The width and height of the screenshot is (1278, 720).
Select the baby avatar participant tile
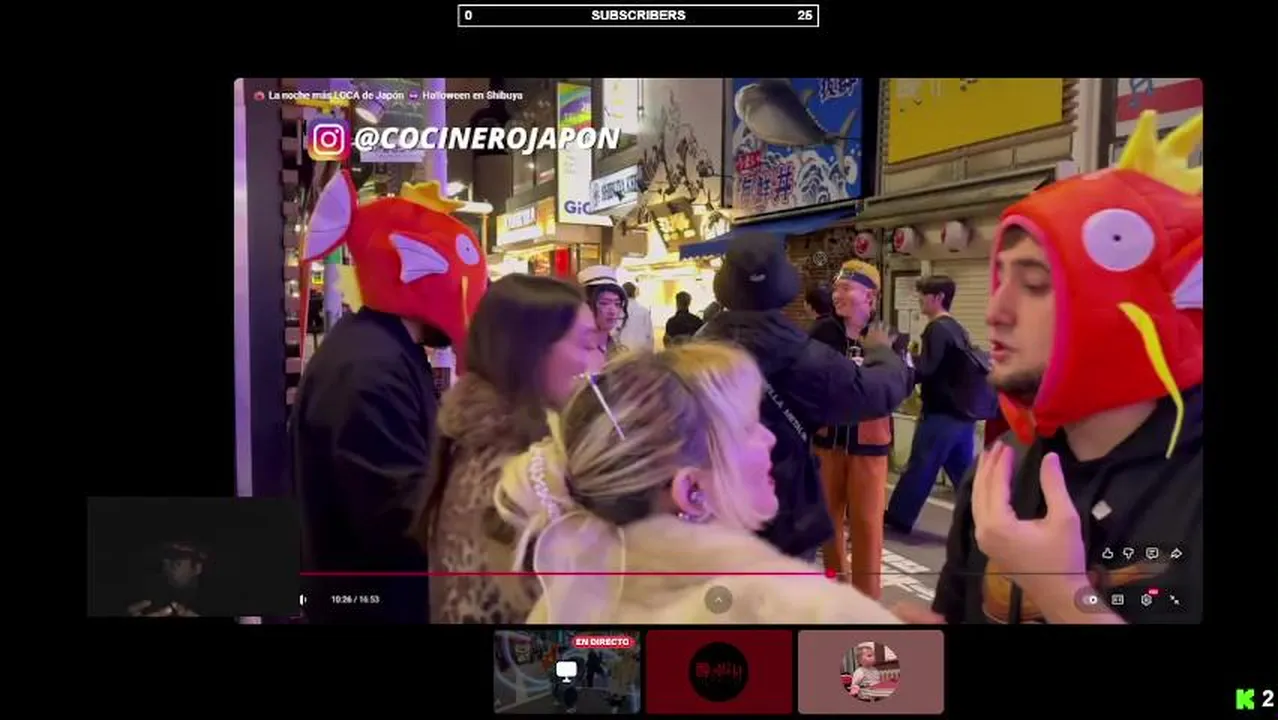(871, 671)
